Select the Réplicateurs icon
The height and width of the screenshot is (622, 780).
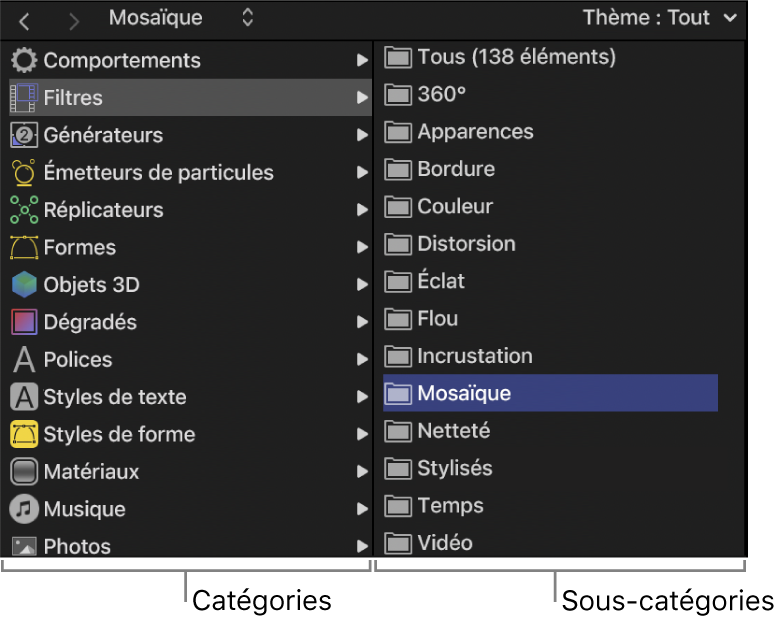pyautogui.click(x=24, y=210)
